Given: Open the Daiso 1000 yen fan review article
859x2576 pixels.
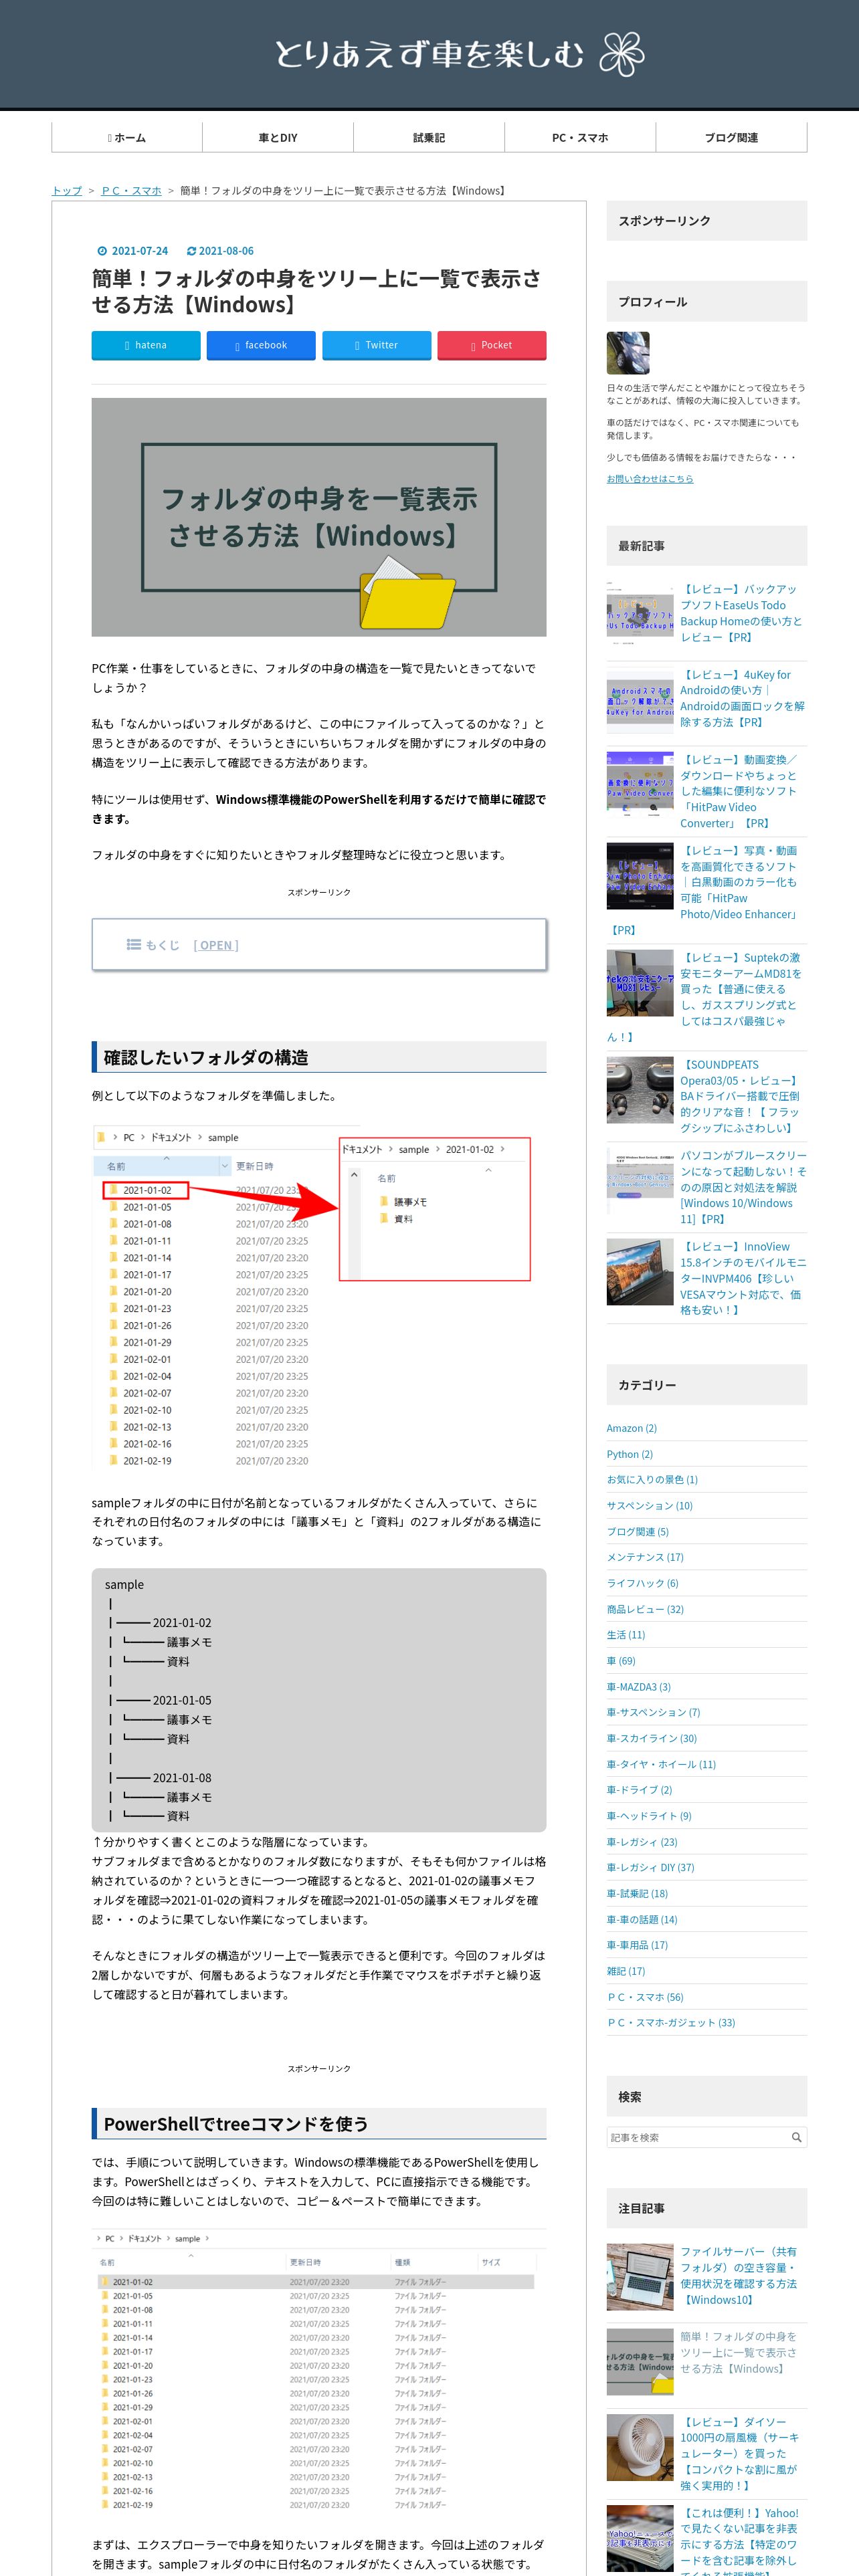Looking at the screenshot, I should 740,2454.
